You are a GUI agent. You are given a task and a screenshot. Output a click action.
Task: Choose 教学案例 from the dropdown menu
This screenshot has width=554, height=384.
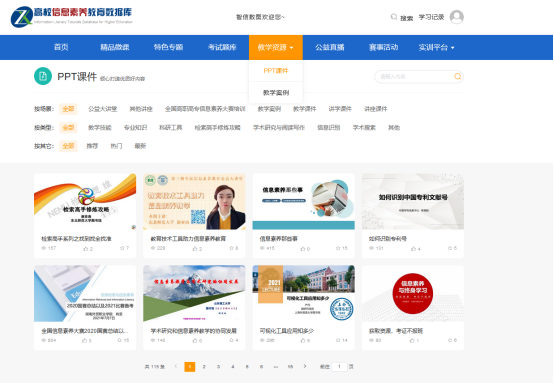point(276,93)
